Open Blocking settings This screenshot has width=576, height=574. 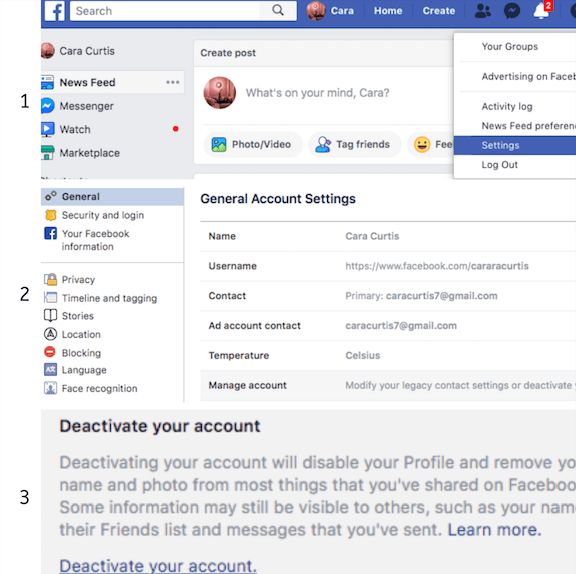(x=81, y=353)
